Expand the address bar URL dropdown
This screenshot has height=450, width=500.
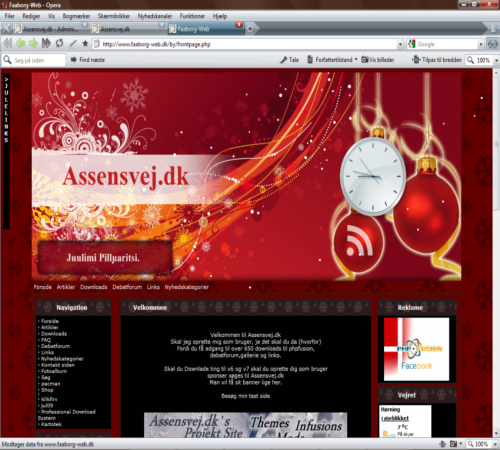pos(400,44)
